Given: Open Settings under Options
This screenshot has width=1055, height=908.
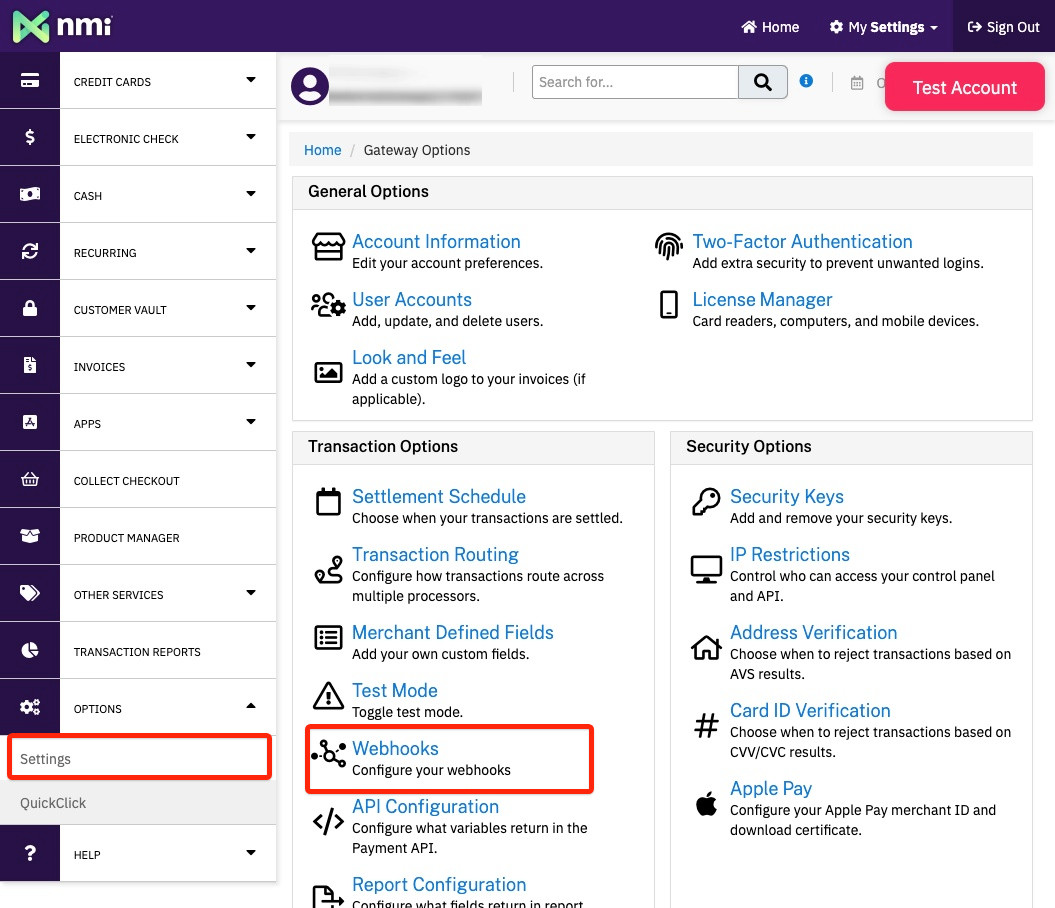Looking at the screenshot, I should (x=139, y=758).
